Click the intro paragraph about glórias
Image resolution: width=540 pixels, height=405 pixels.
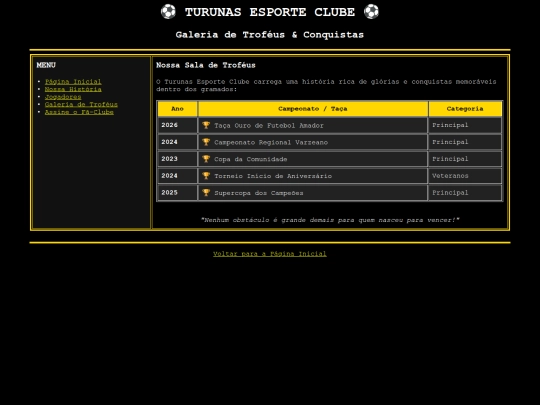pyautogui.click(x=326, y=85)
